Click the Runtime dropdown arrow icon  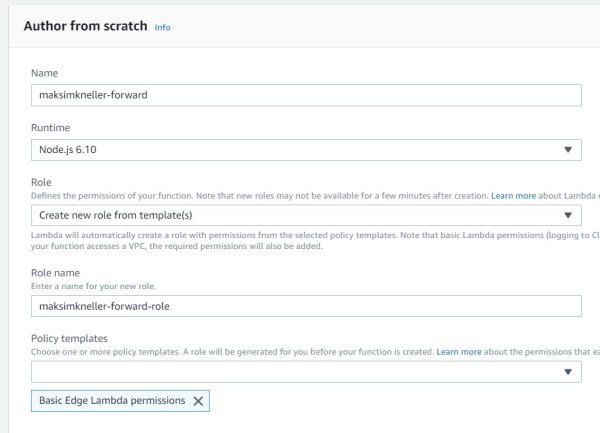568,150
